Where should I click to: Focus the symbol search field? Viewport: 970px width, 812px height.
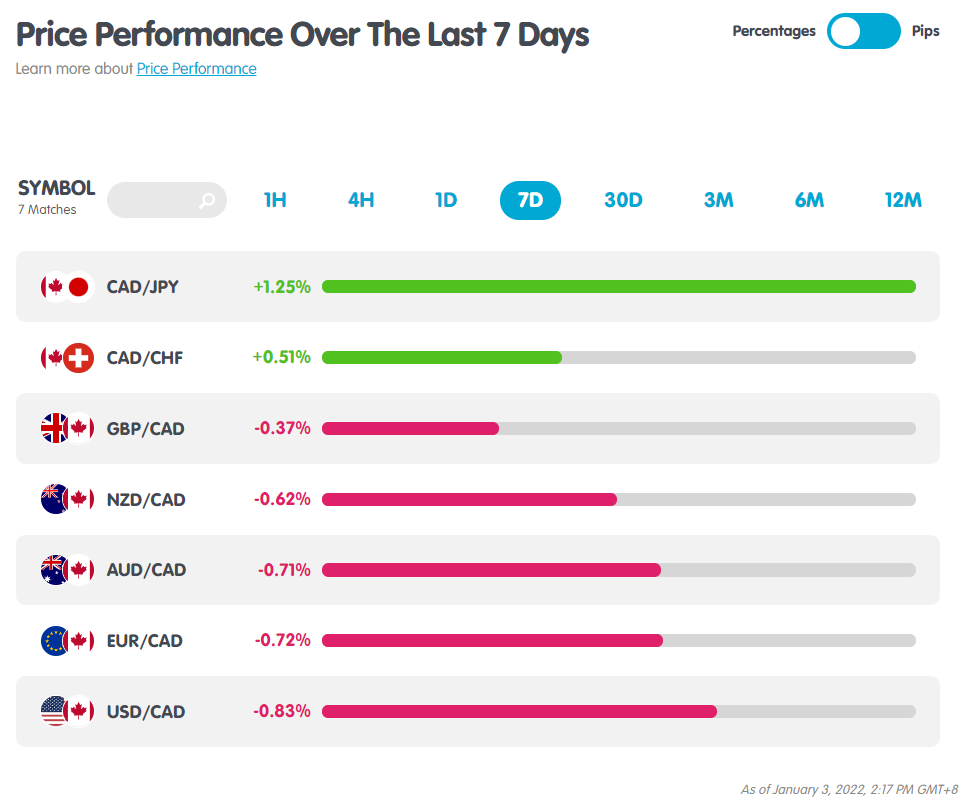pyautogui.click(x=166, y=200)
